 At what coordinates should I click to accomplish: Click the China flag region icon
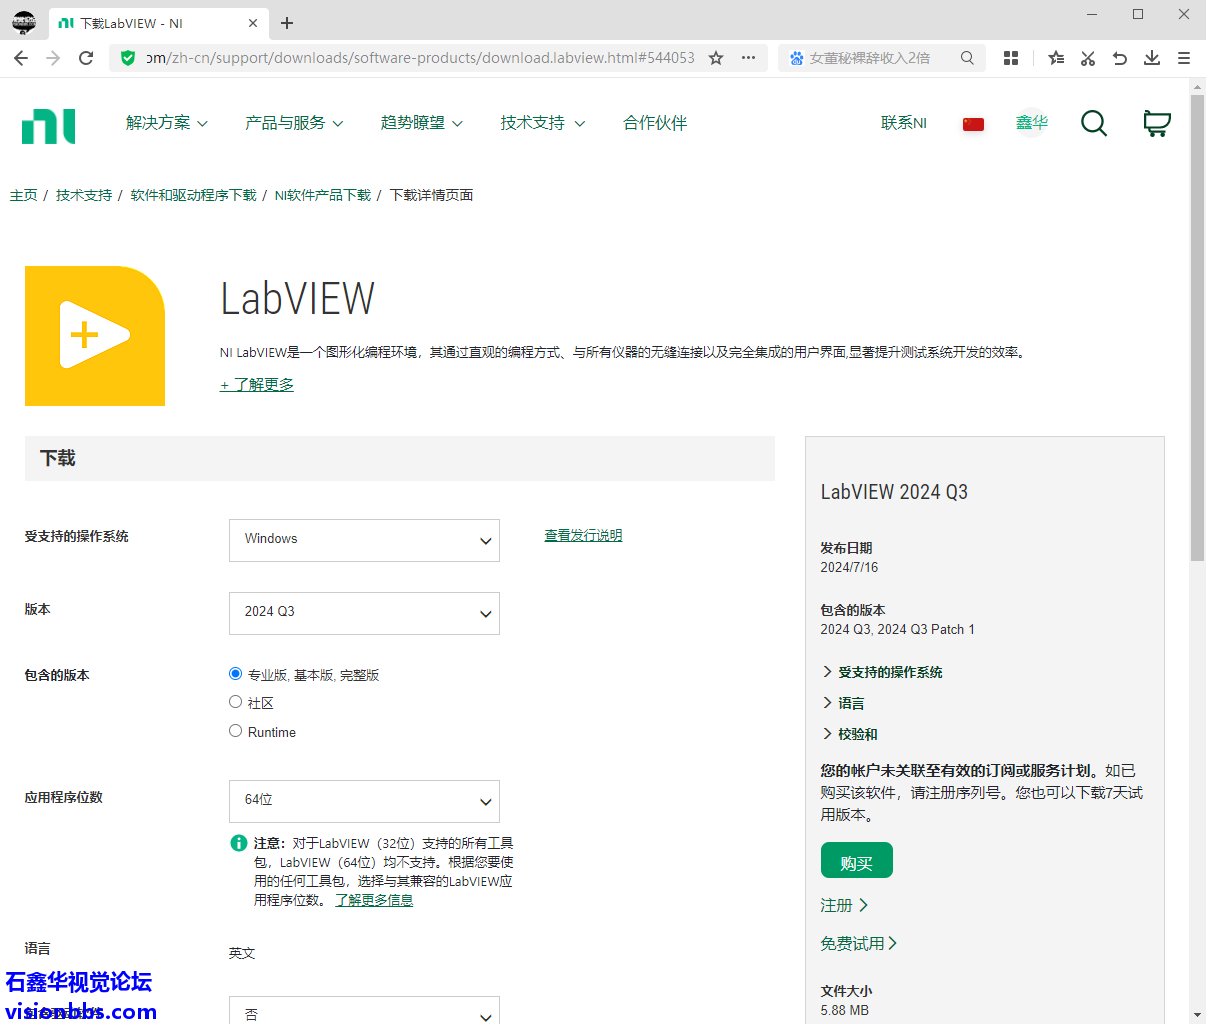coord(973,124)
